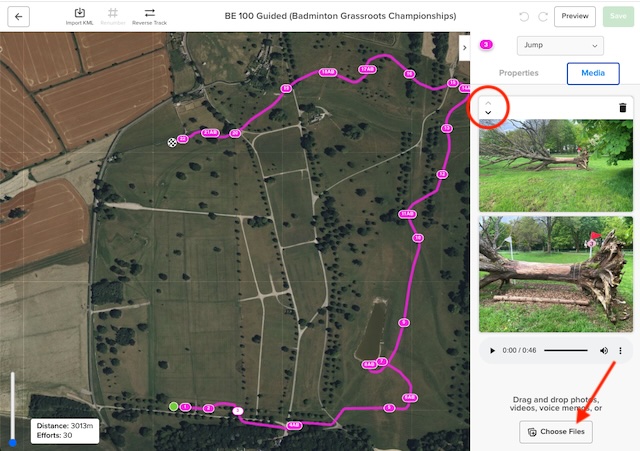This screenshot has width=640, height=451.
Task: Delete the media item with trash icon
Action: 622,107
